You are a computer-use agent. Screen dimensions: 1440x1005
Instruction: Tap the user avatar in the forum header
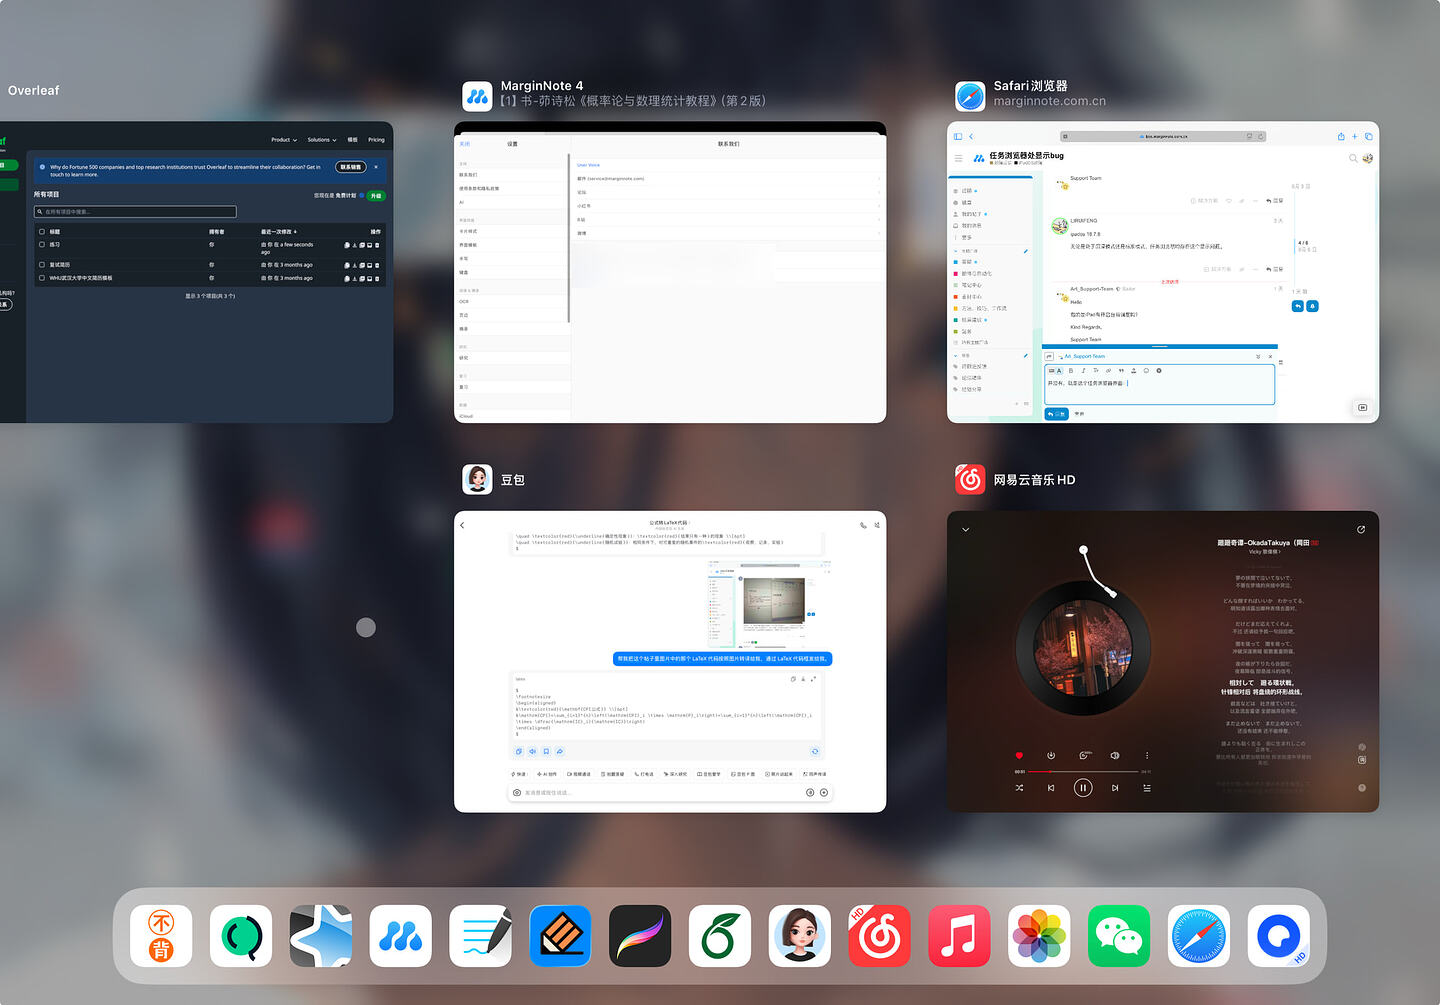coord(1367,158)
